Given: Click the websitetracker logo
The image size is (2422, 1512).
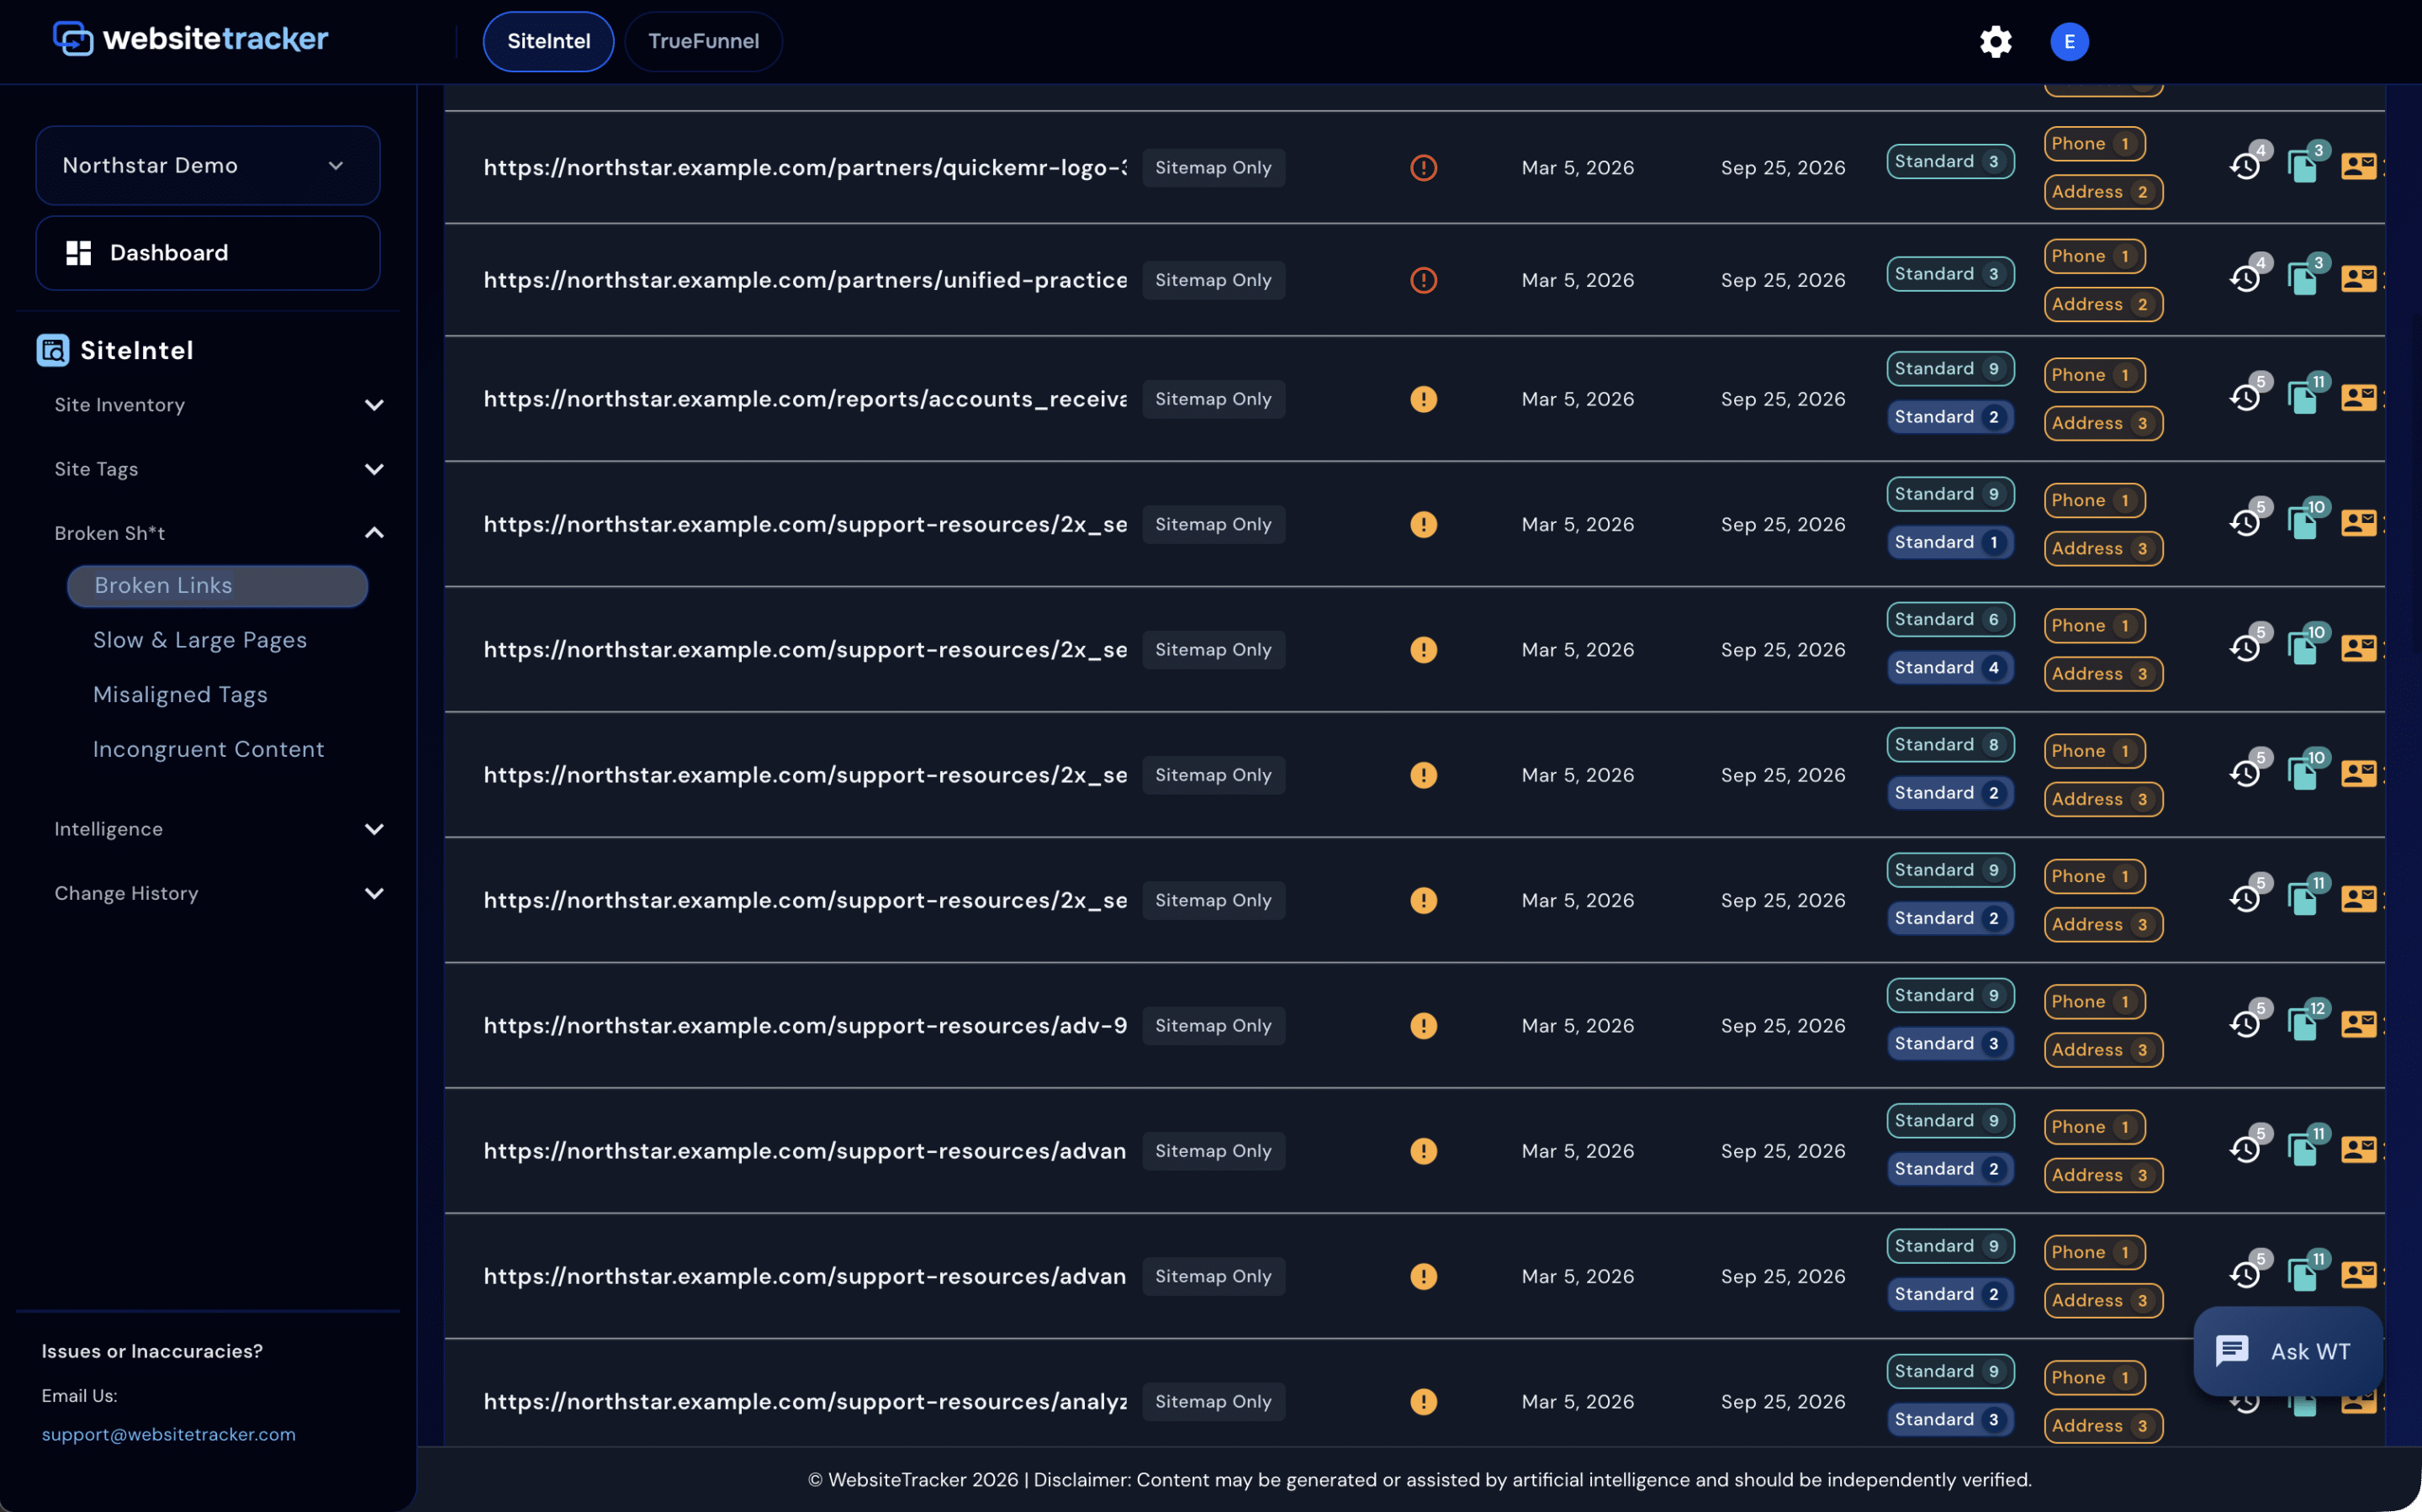Looking at the screenshot, I should pyautogui.click(x=190, y=38).
